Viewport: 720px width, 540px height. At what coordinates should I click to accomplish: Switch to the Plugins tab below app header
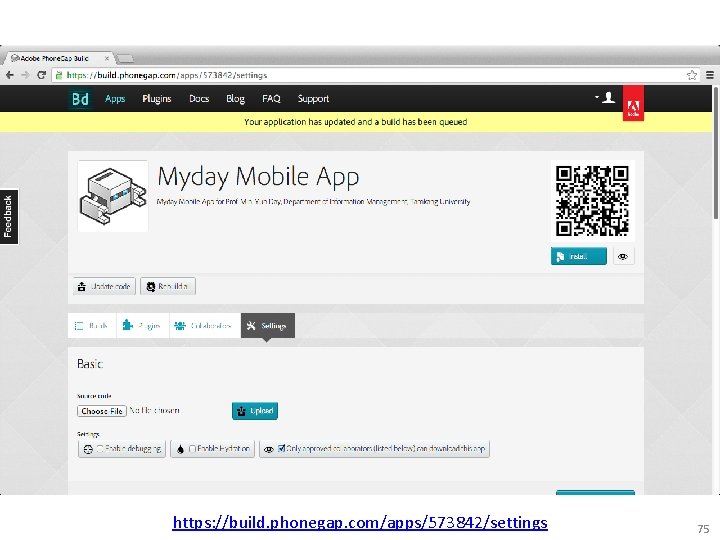tap(142, 326)
